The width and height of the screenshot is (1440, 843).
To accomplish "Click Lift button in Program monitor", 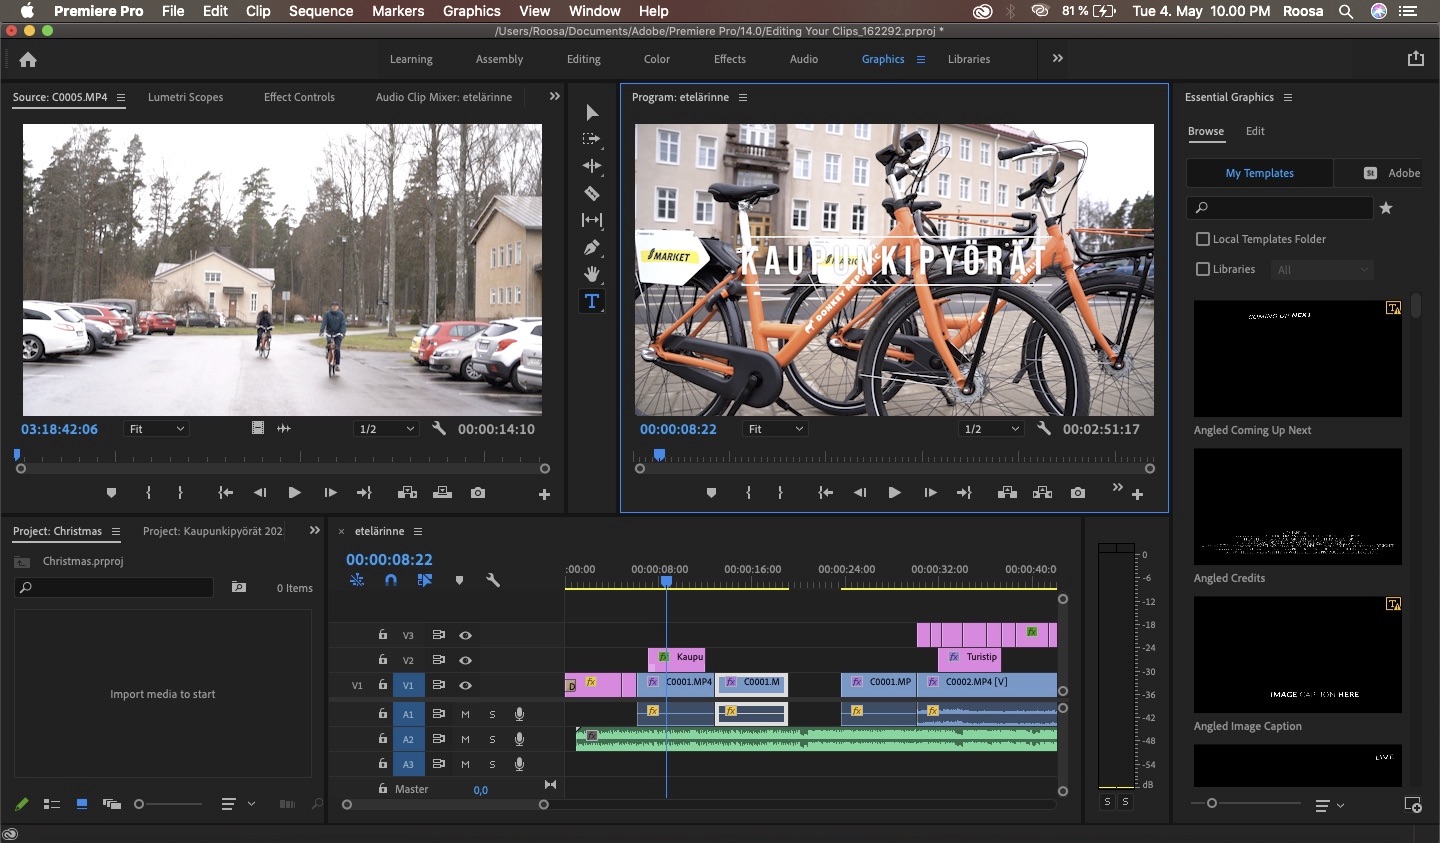I will point(1007,493).
